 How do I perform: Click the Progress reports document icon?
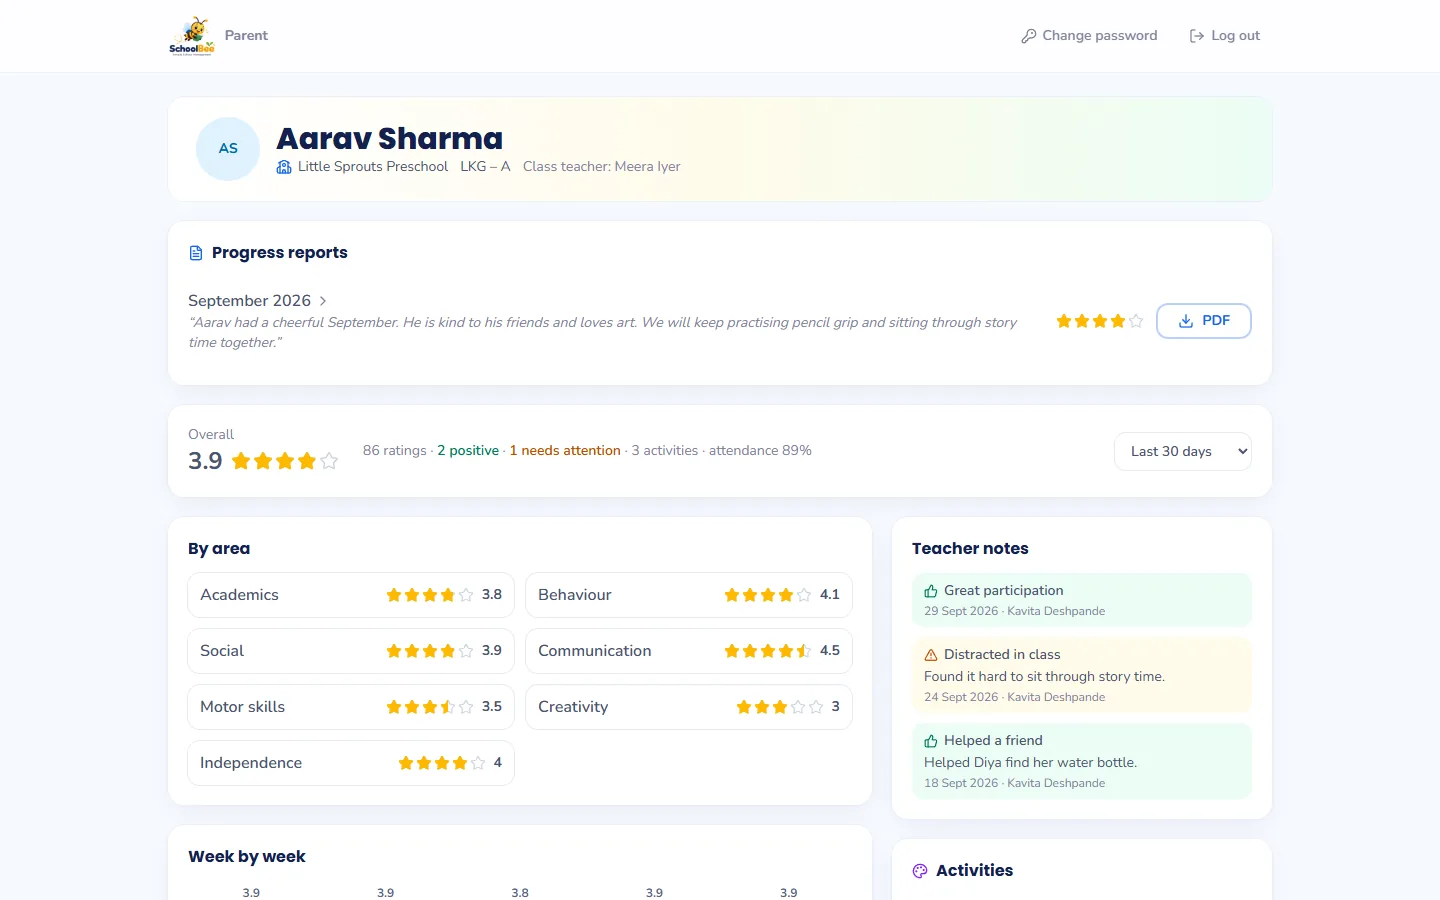[196, 253]
